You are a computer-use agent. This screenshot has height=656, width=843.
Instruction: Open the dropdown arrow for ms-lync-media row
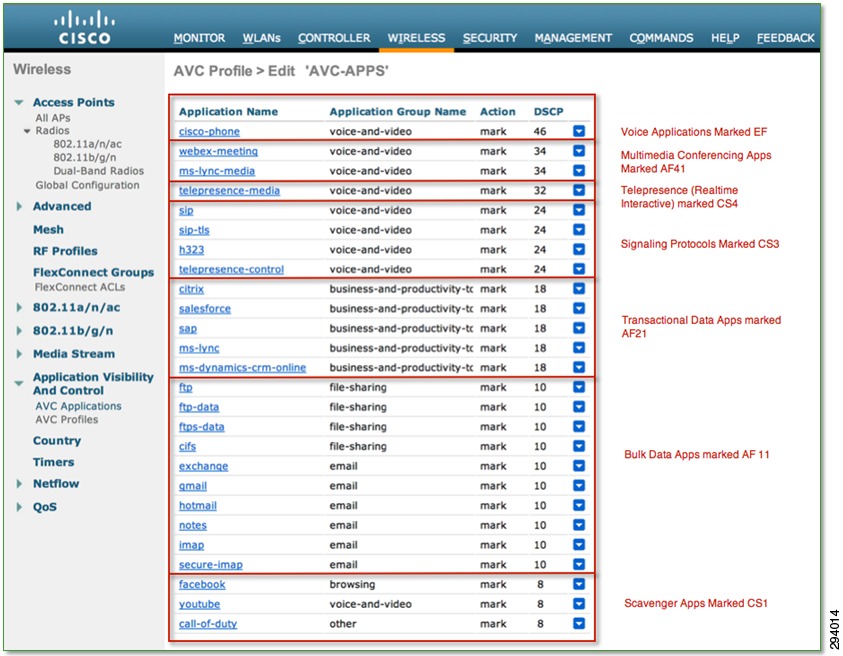tap(579, 170)
